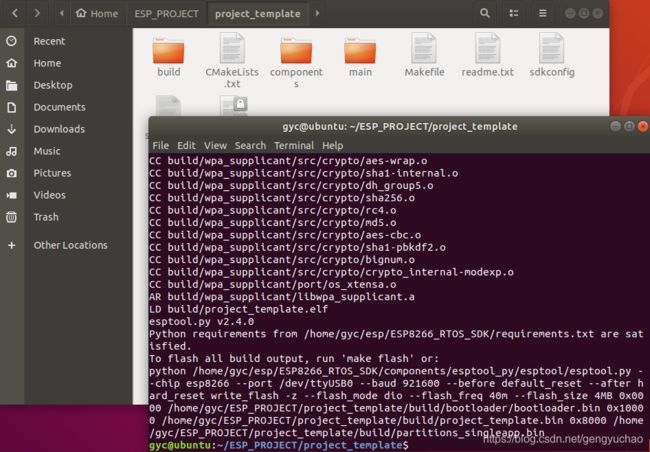The image size is (650, 452).
Task: Go forward in the file manager
Action: click(37, 13)
